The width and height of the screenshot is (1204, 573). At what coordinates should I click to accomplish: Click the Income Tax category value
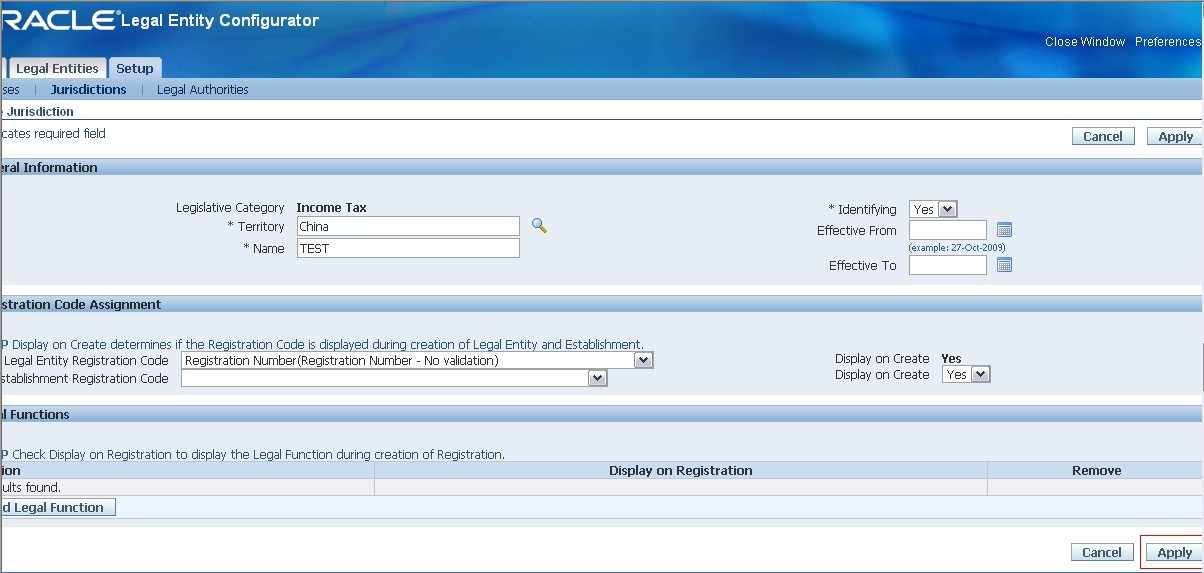click(x=332, y=208)
